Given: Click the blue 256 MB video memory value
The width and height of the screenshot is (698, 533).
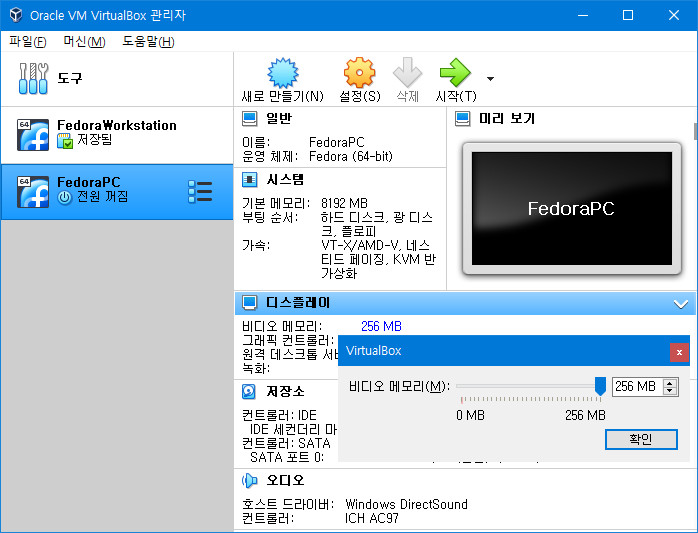Looking at the screenshot, I should tap(381, 326).
